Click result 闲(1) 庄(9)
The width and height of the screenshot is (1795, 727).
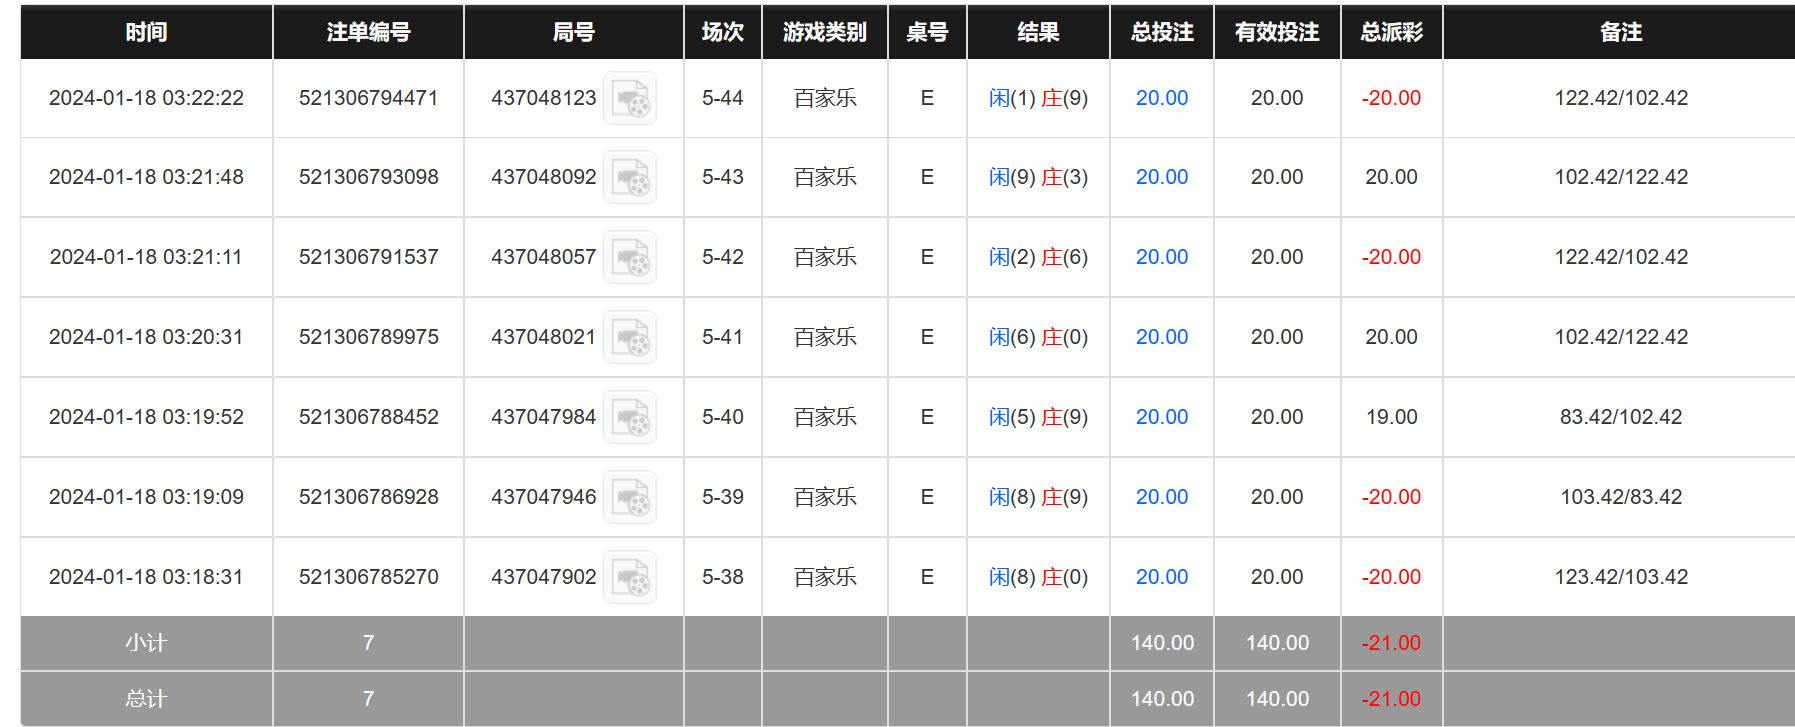point(1038,98)
